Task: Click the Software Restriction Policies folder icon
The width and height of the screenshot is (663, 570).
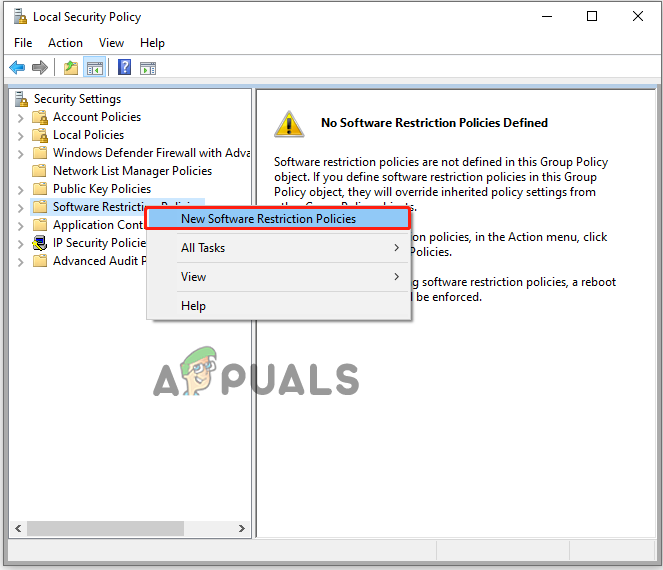Action: pyautogui.click(x=40, y=207)
